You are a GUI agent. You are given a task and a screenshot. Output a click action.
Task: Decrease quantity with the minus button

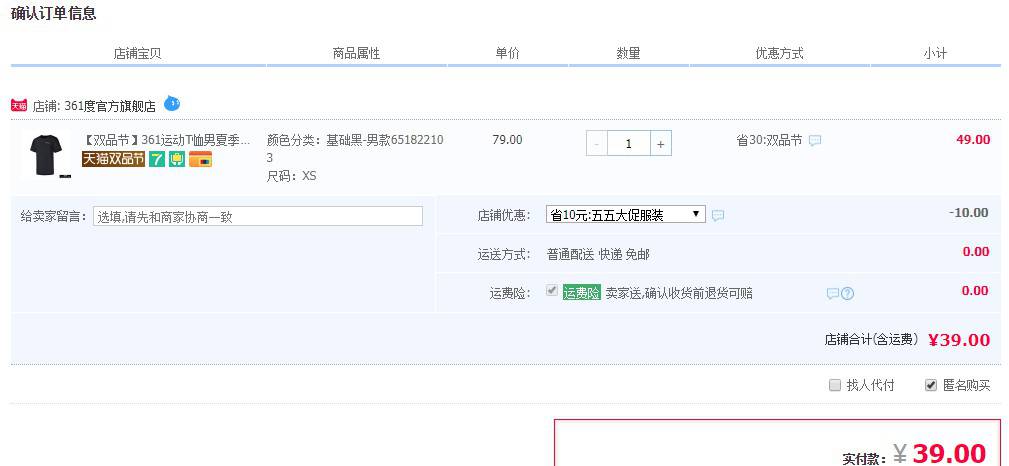(x=597, y=144)
